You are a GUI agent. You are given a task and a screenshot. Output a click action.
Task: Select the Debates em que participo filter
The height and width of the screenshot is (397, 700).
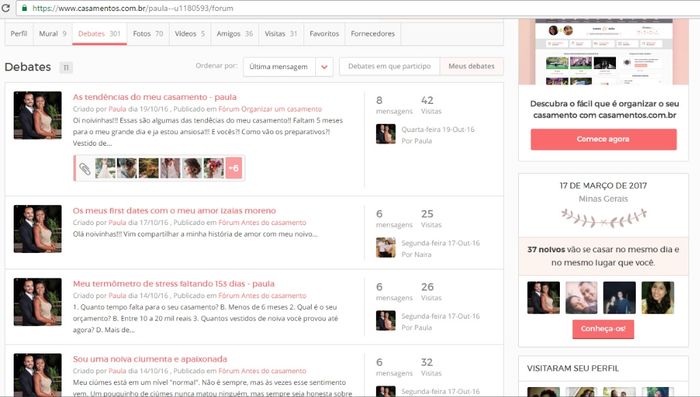pyautogui.click(x=389, y=66)
